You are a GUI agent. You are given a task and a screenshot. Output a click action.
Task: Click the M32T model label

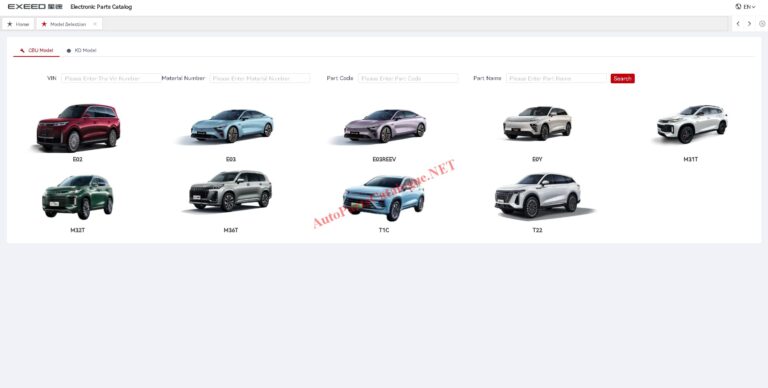click(x=77, y=230)
